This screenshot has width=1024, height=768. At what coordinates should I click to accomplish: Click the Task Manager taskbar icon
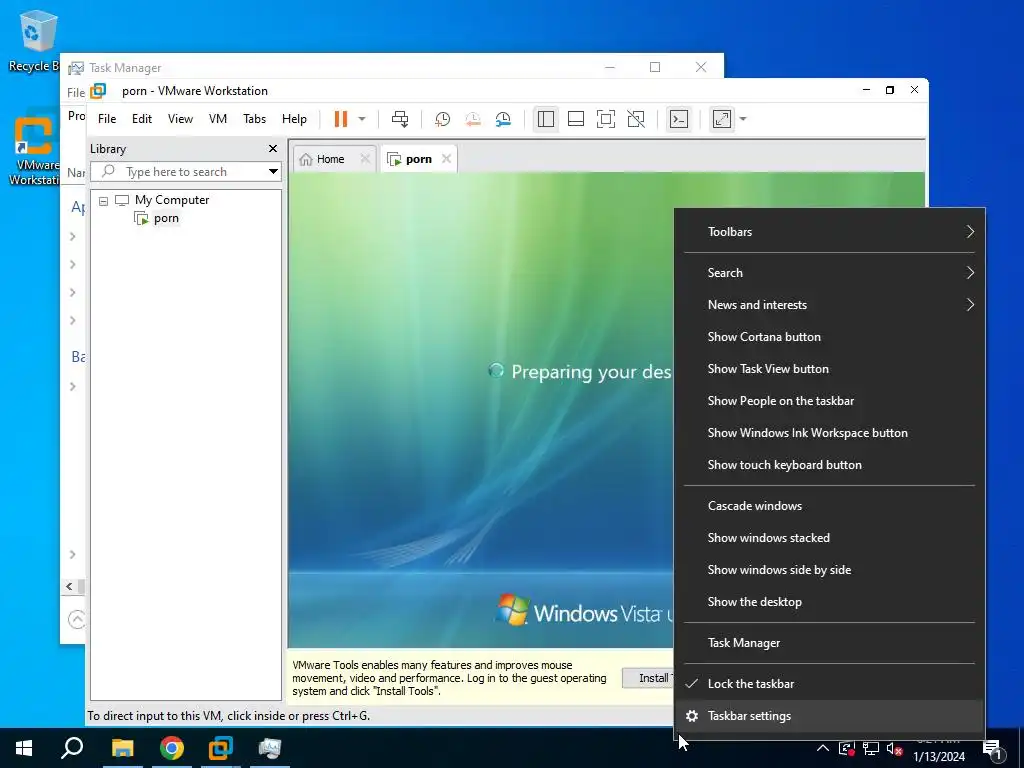(x=270, y=748)
